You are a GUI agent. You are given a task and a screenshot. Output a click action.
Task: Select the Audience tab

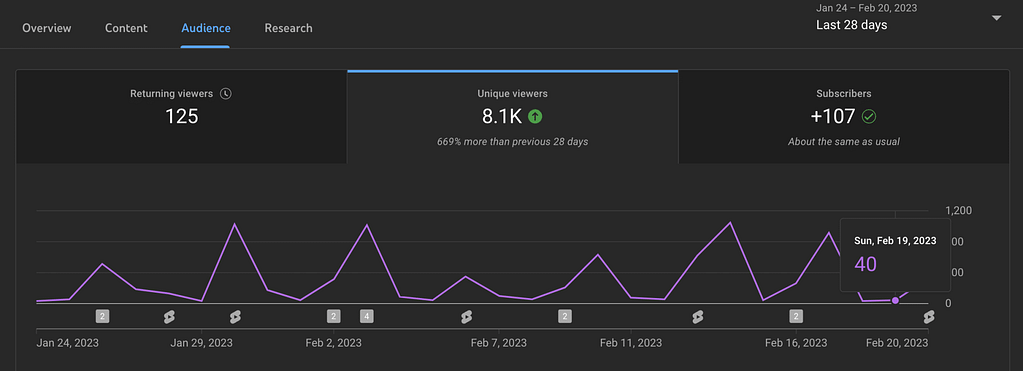[206, 28]
